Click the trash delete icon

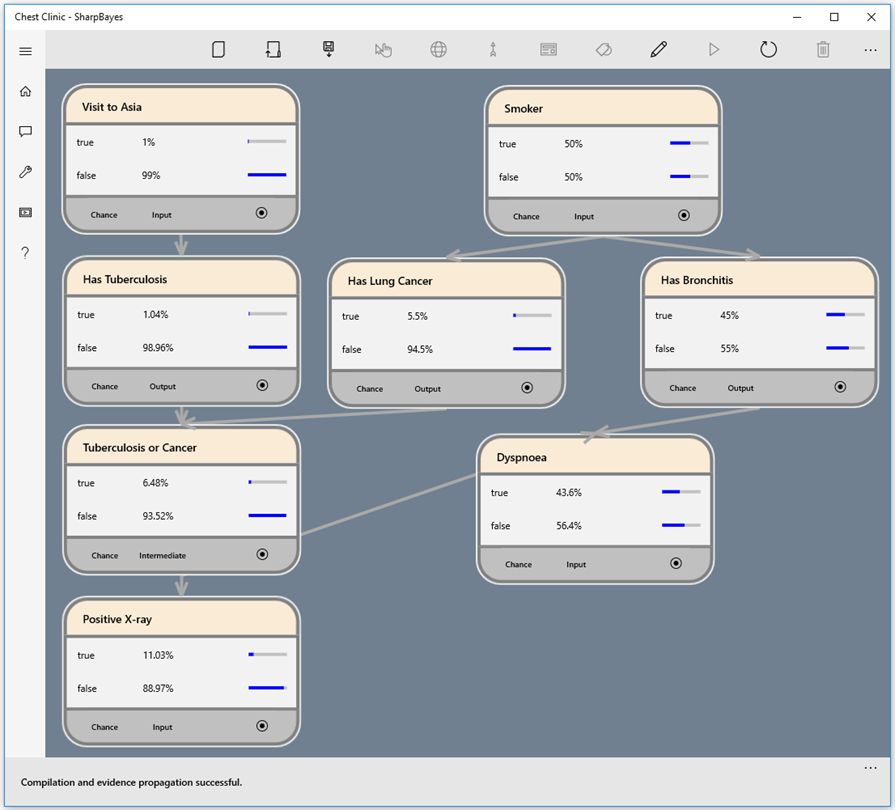pyautogui.click(x=823, y=50)
